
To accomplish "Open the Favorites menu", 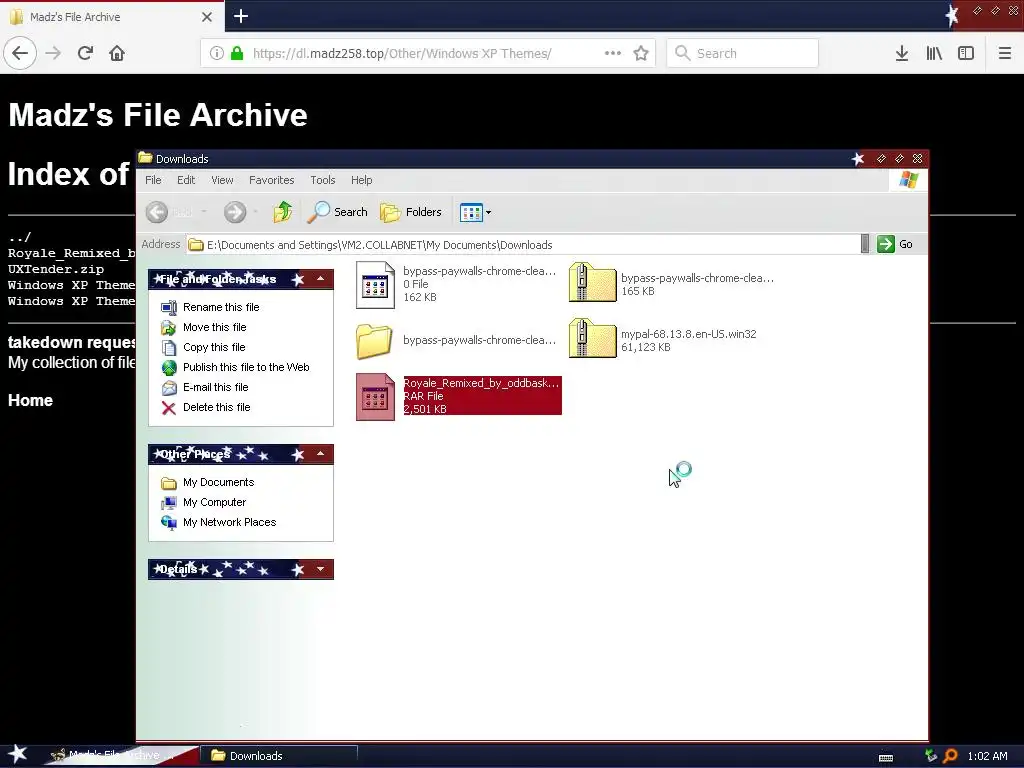I will tap(272, 180).
